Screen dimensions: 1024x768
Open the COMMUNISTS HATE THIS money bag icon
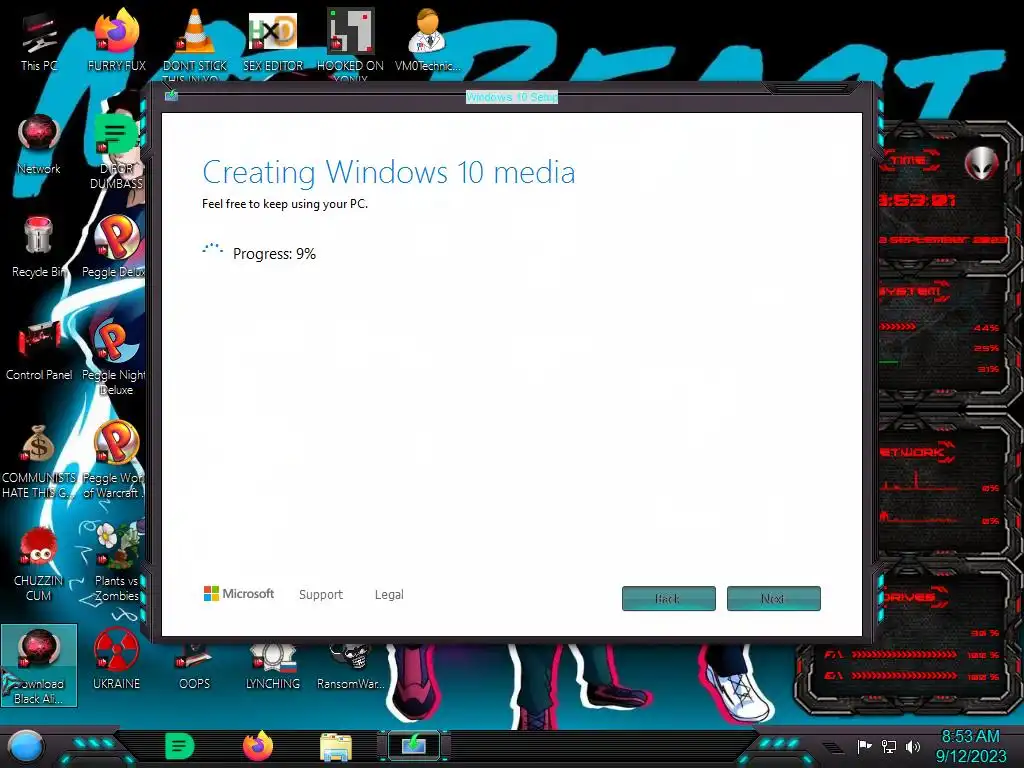tap(39, 461)
